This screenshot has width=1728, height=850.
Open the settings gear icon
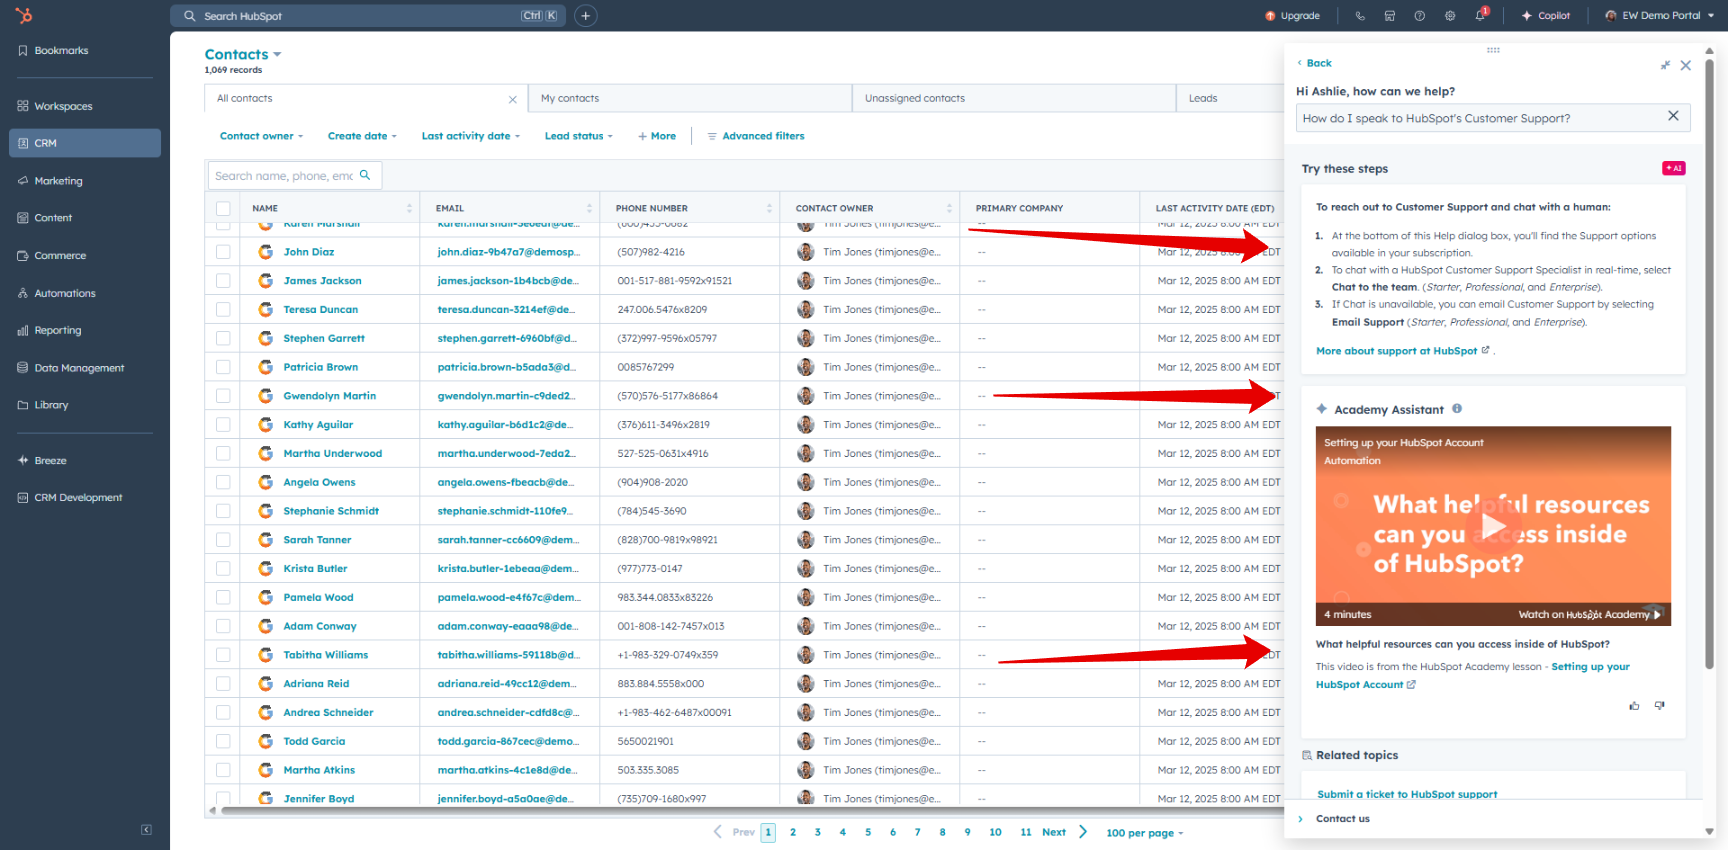pyautogui.click(x=1450, y=16)
